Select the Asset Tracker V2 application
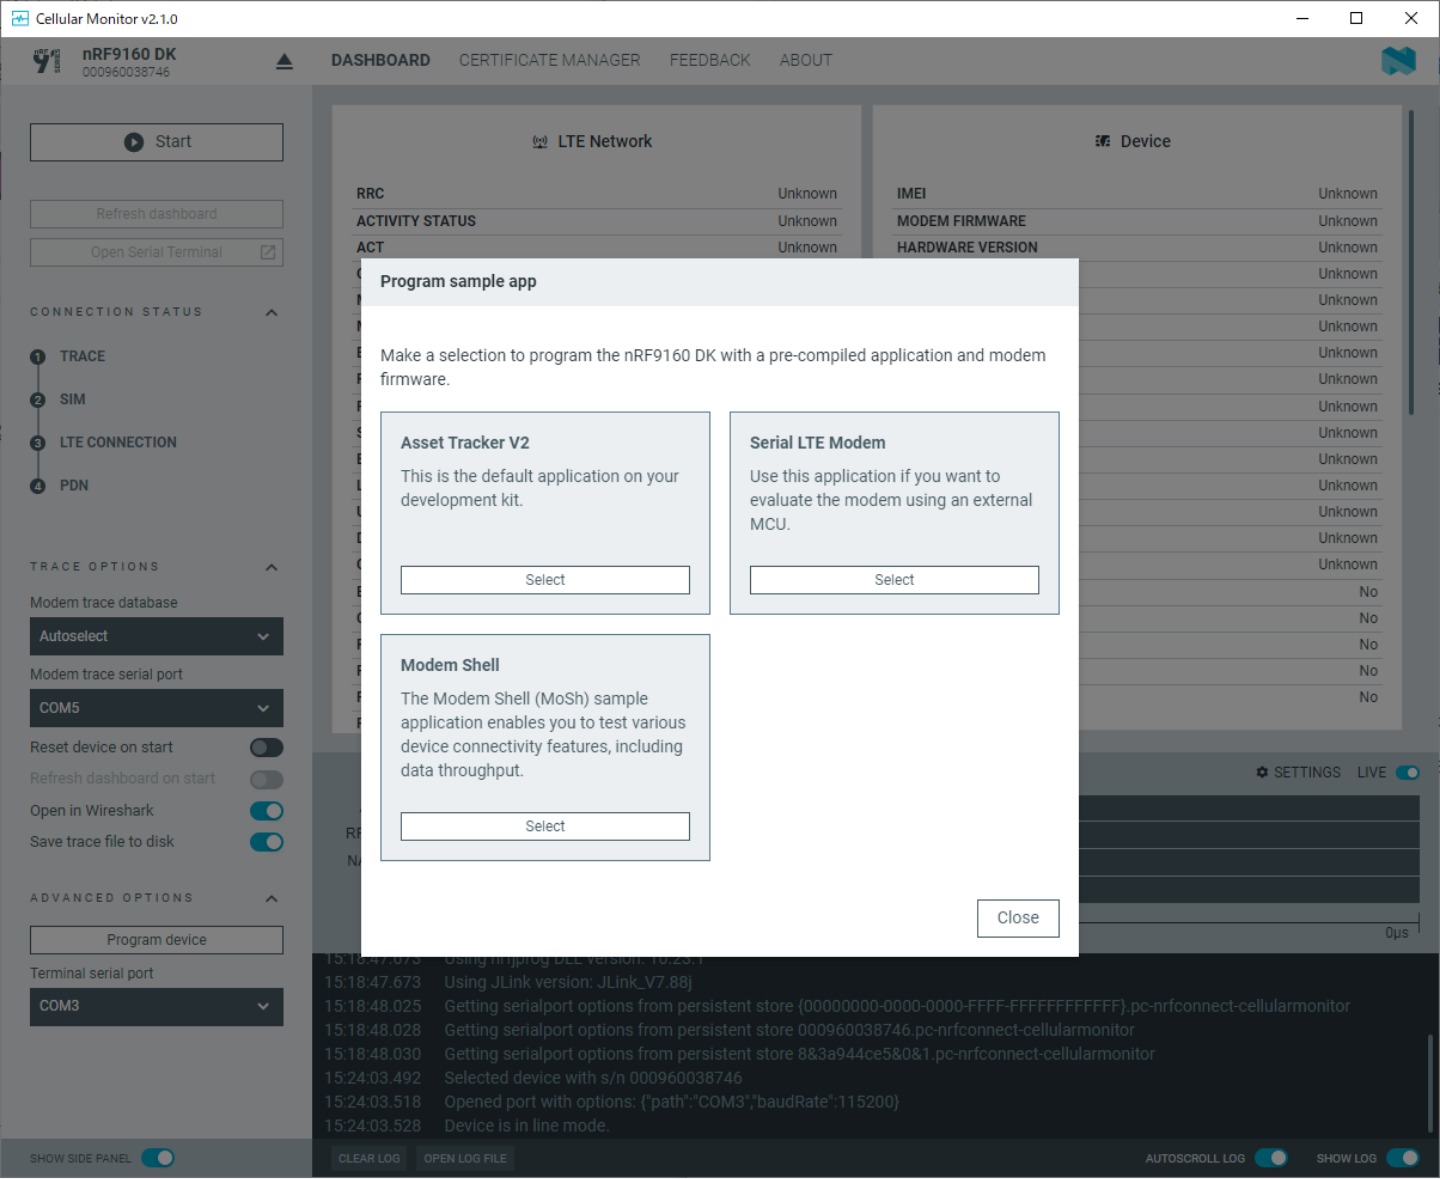Image resolution: width=1440 pixels, height=1179 pixels. [545, 580]
